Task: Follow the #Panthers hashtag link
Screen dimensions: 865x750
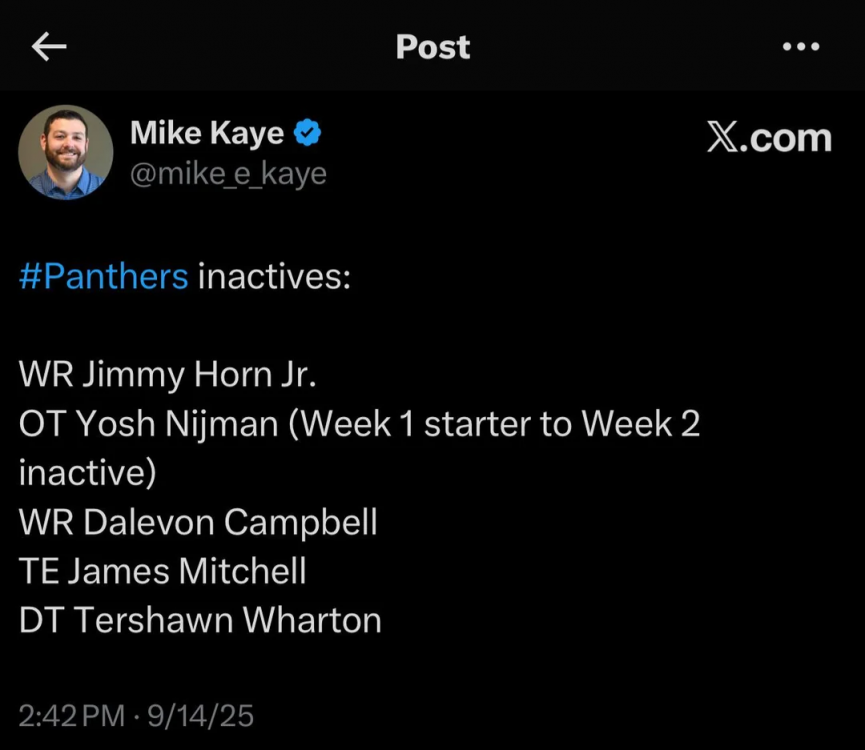Action: tap(103, 276)
